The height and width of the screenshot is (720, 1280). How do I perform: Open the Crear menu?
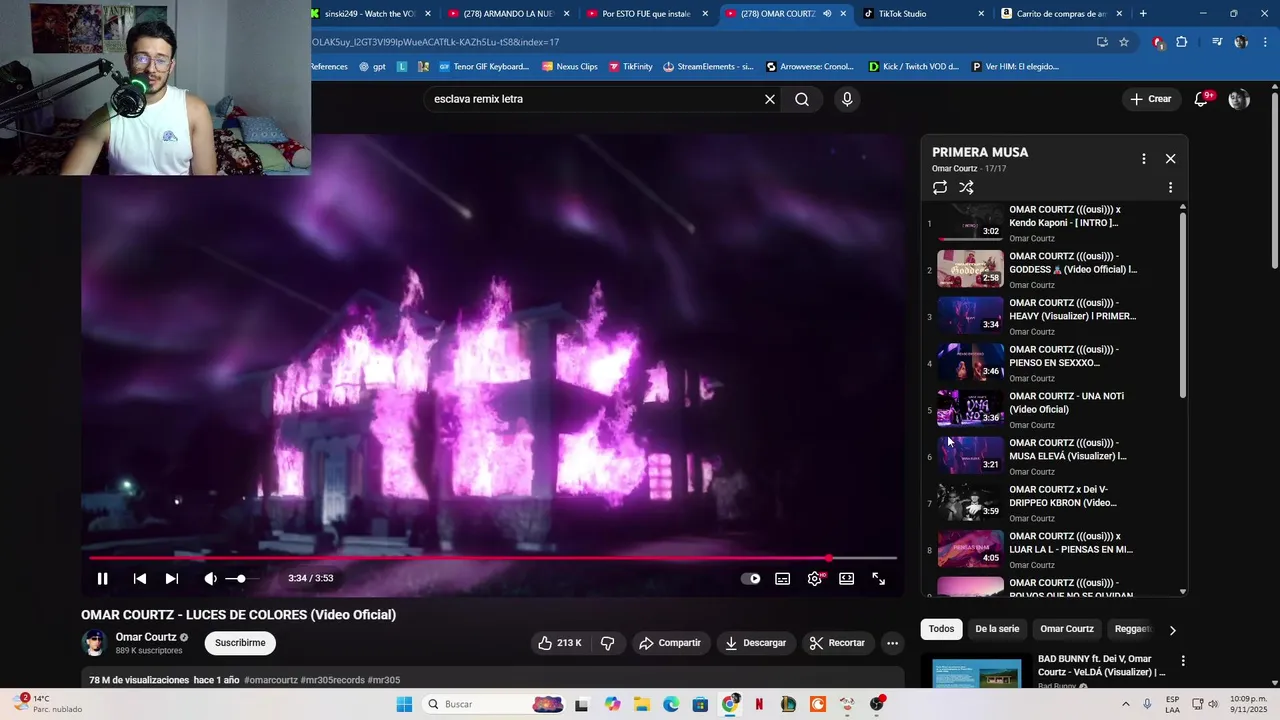point(1151,99)
